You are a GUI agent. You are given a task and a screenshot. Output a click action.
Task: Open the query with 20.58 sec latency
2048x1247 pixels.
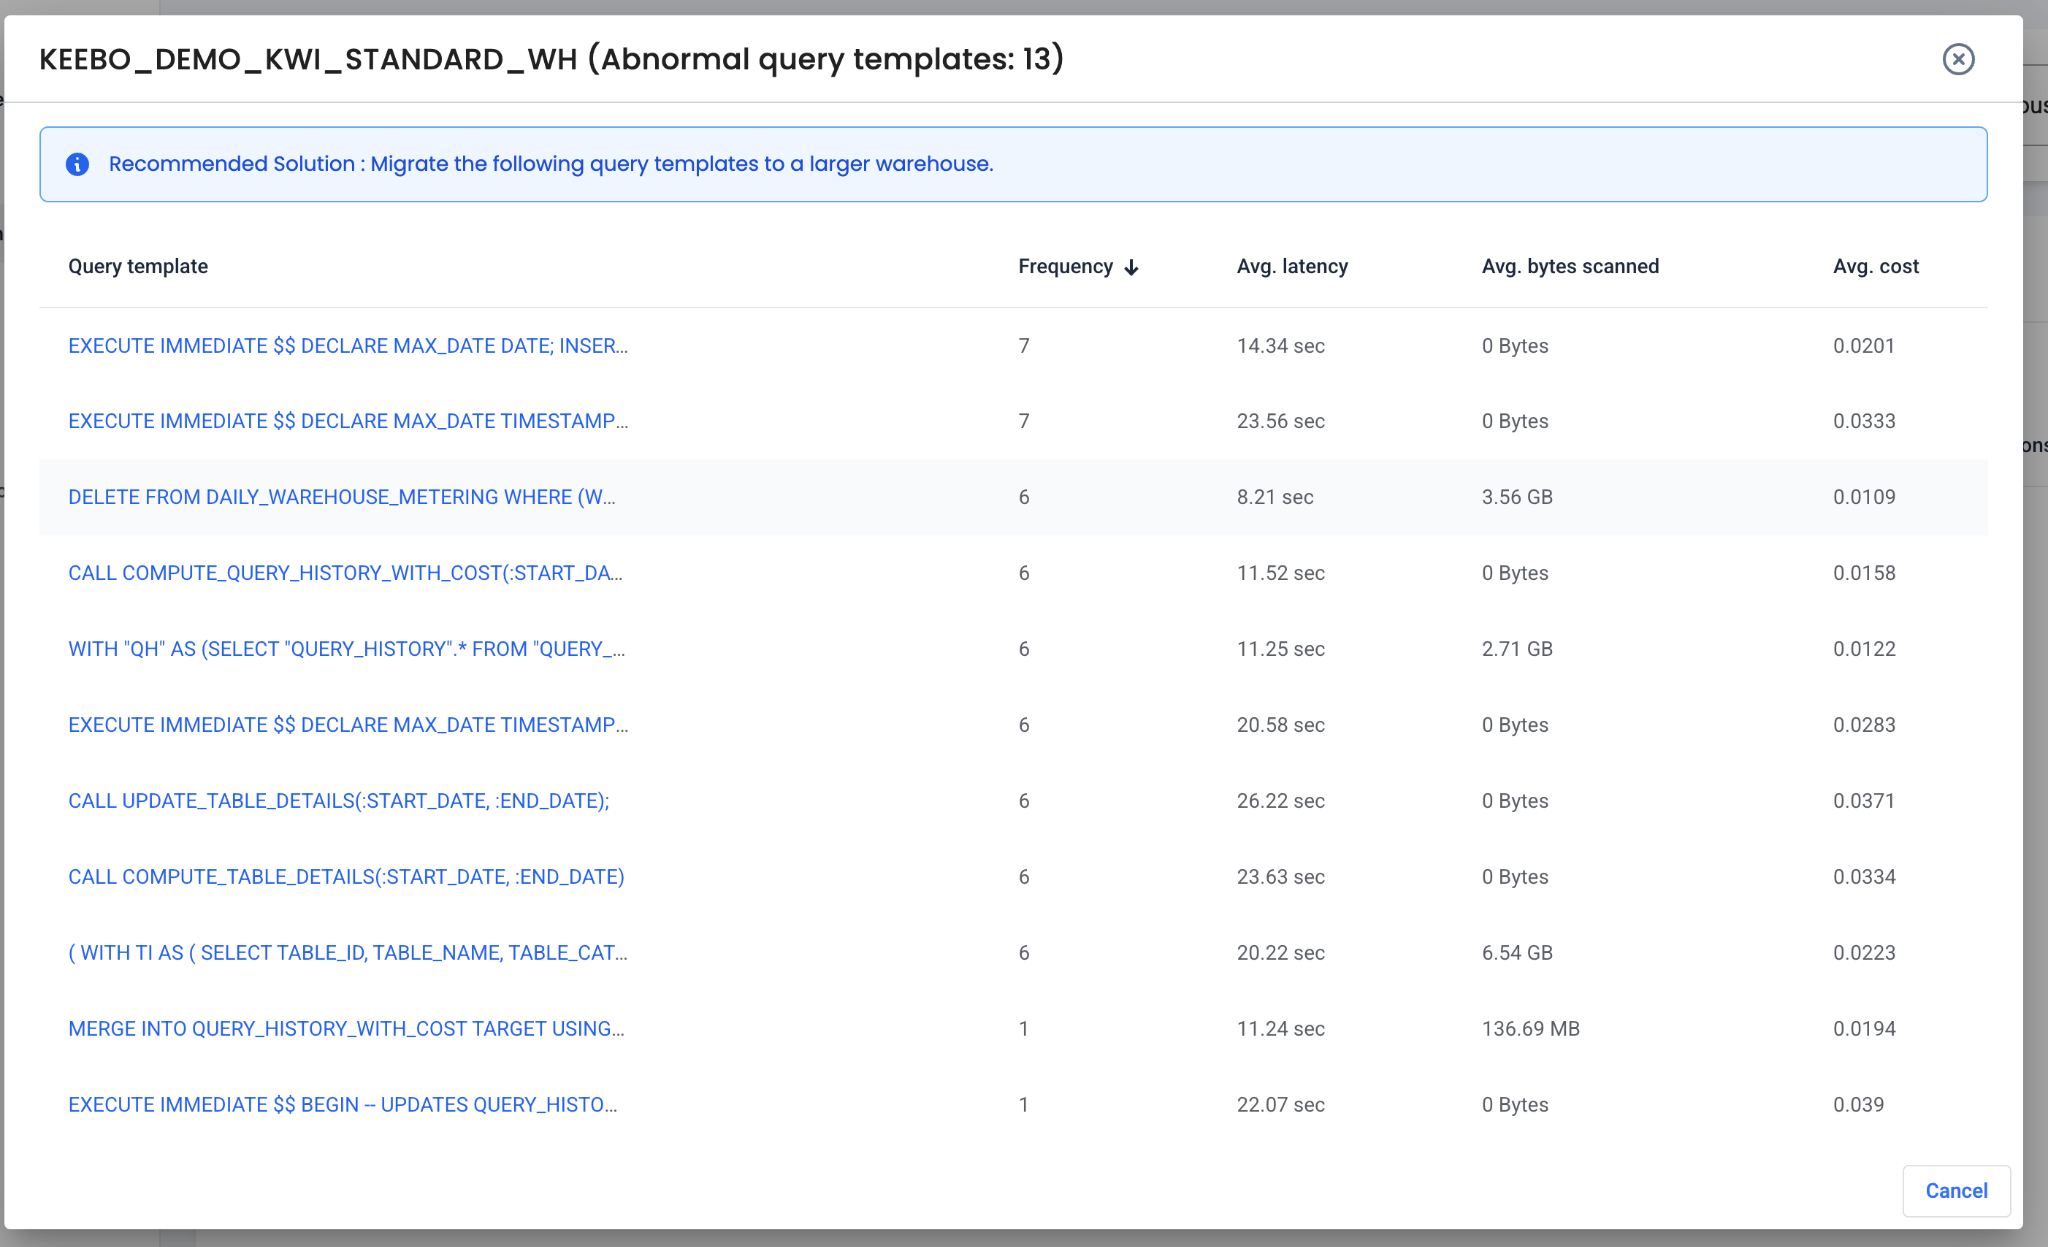click(x=347, y=725)
